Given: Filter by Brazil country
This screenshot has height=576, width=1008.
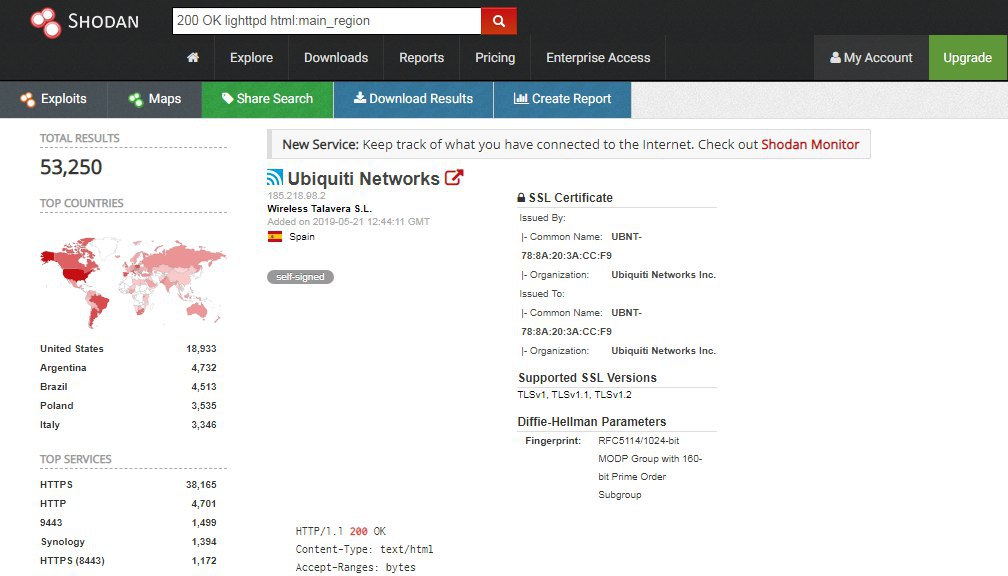Looking at the screenshot, I should 53,386.
